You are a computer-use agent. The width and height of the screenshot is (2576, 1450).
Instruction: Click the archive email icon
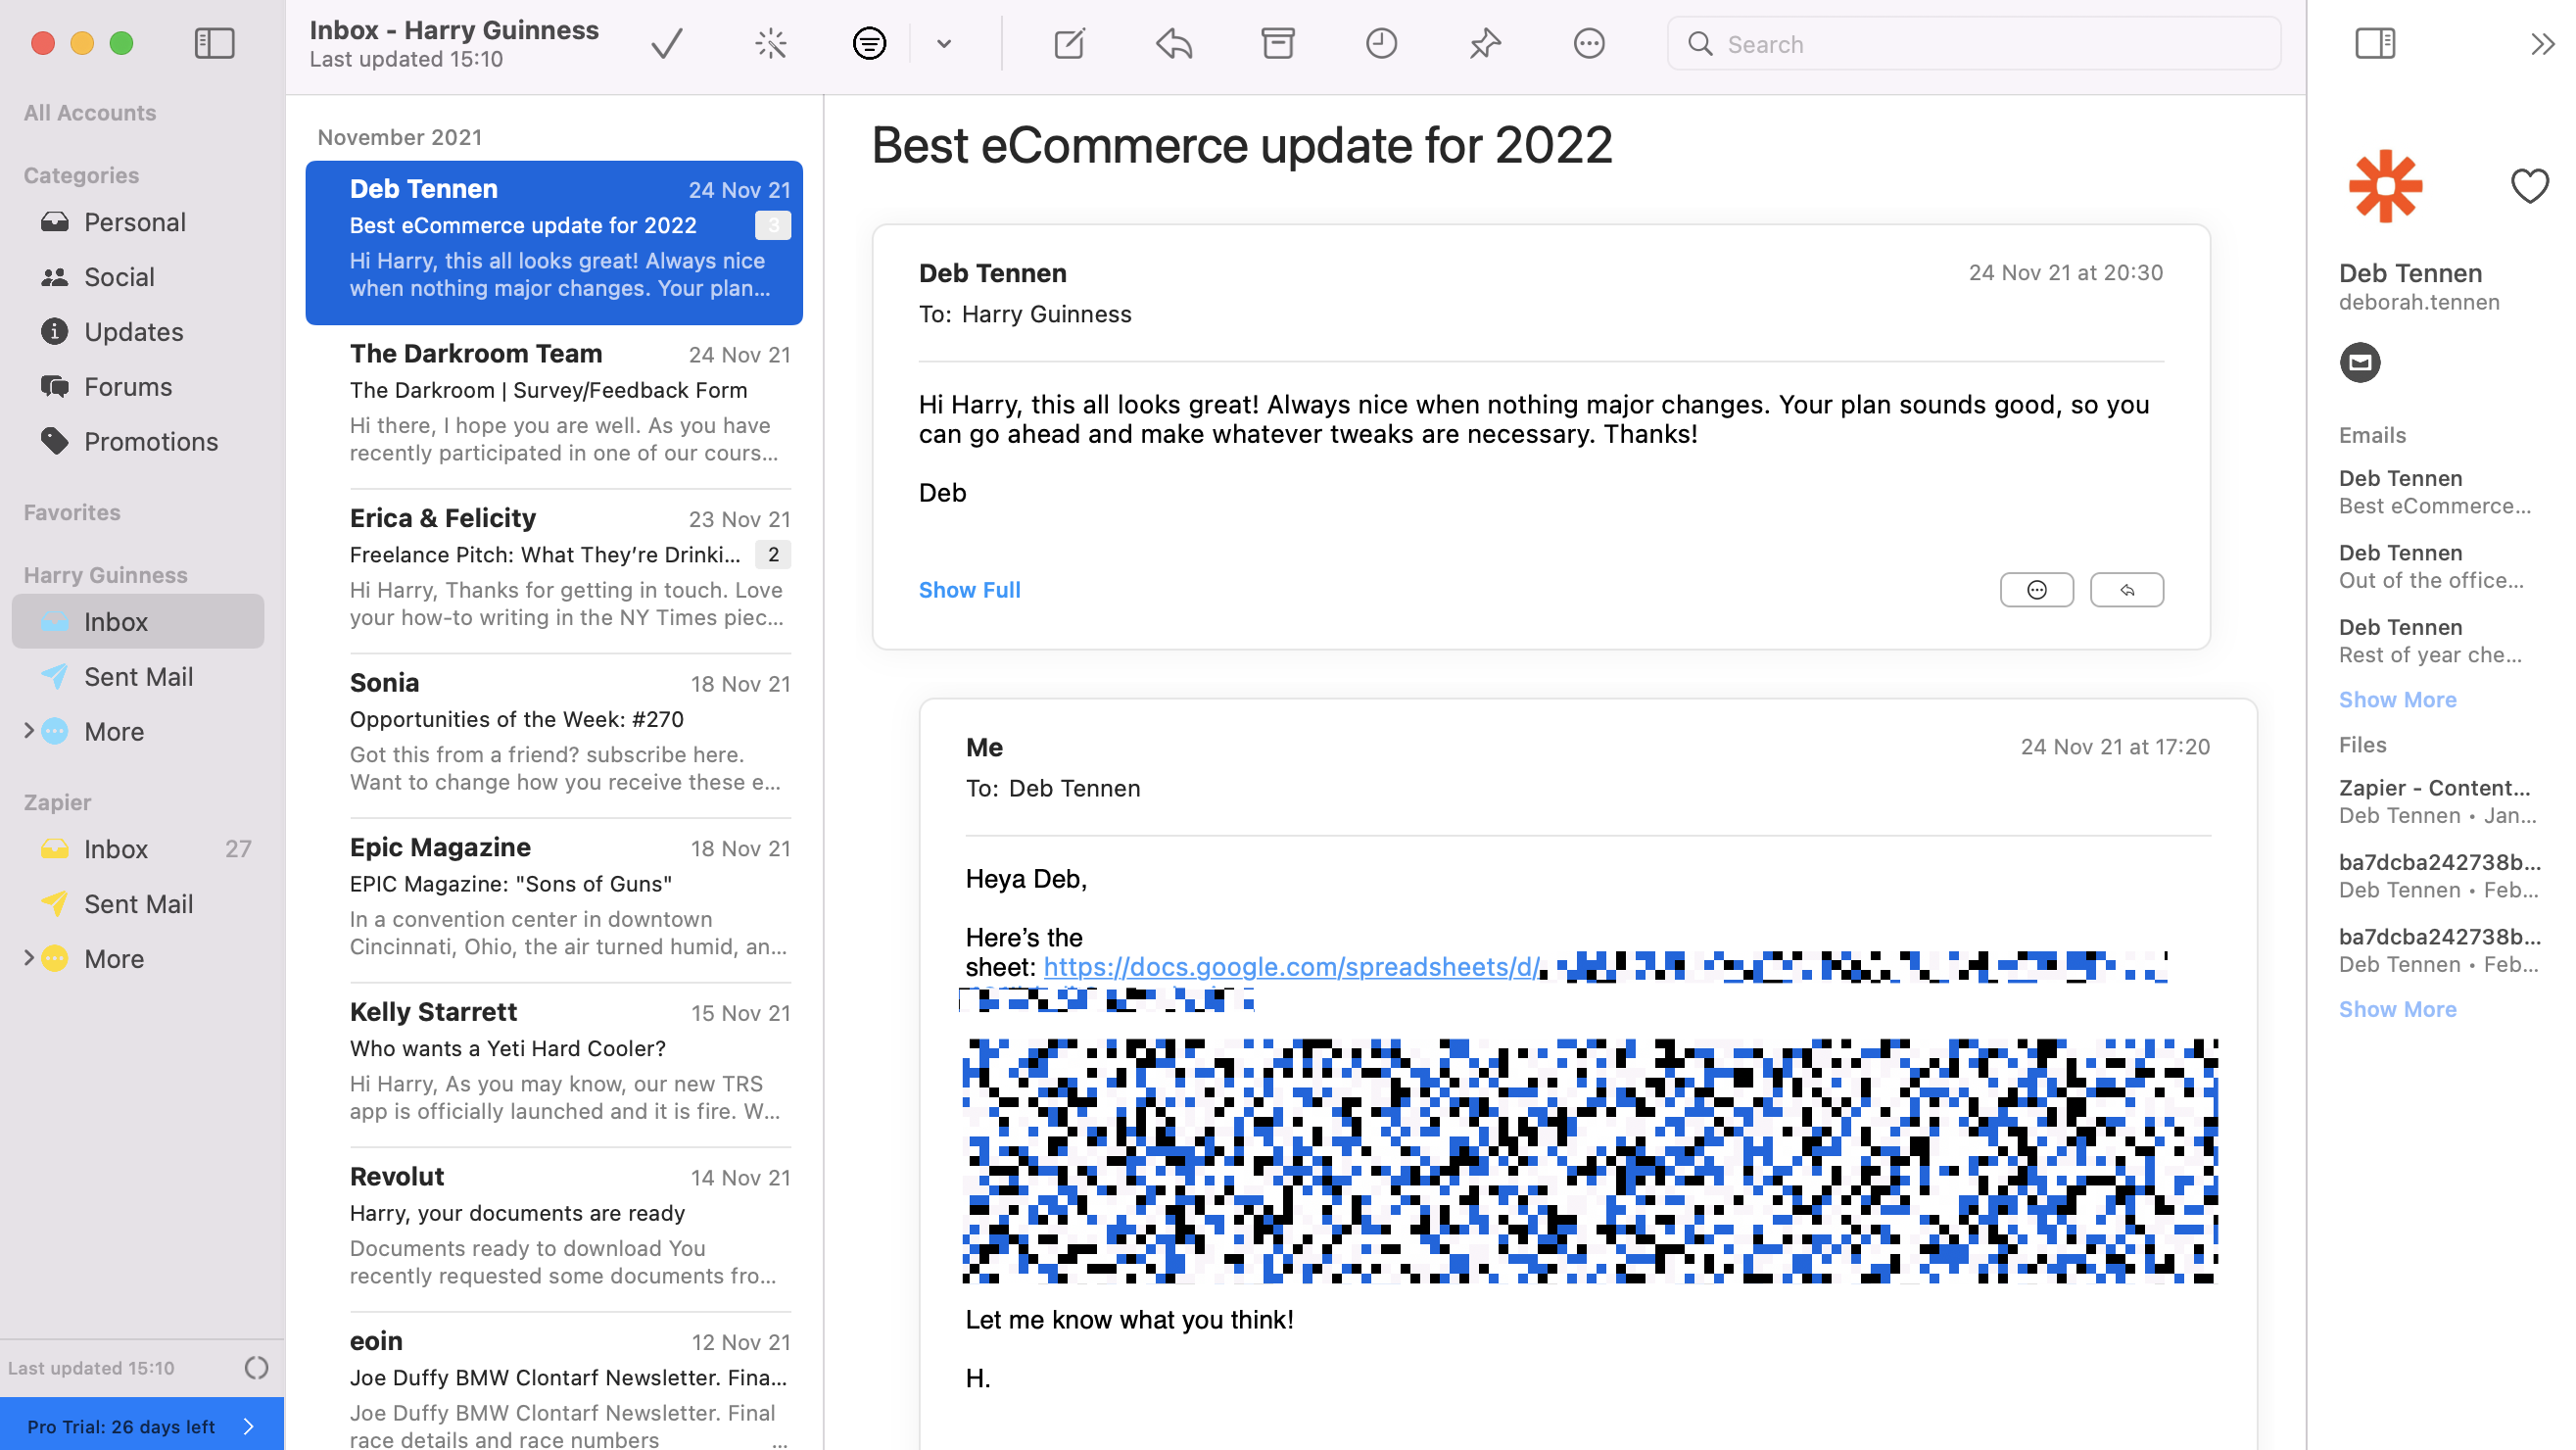1277,44
